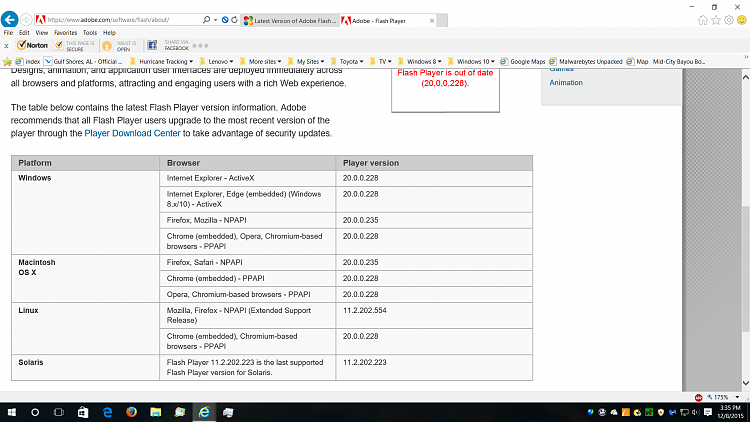The image size is (750, 422).
Task: Open Favorites with the star icon
Action: point(716,20)
